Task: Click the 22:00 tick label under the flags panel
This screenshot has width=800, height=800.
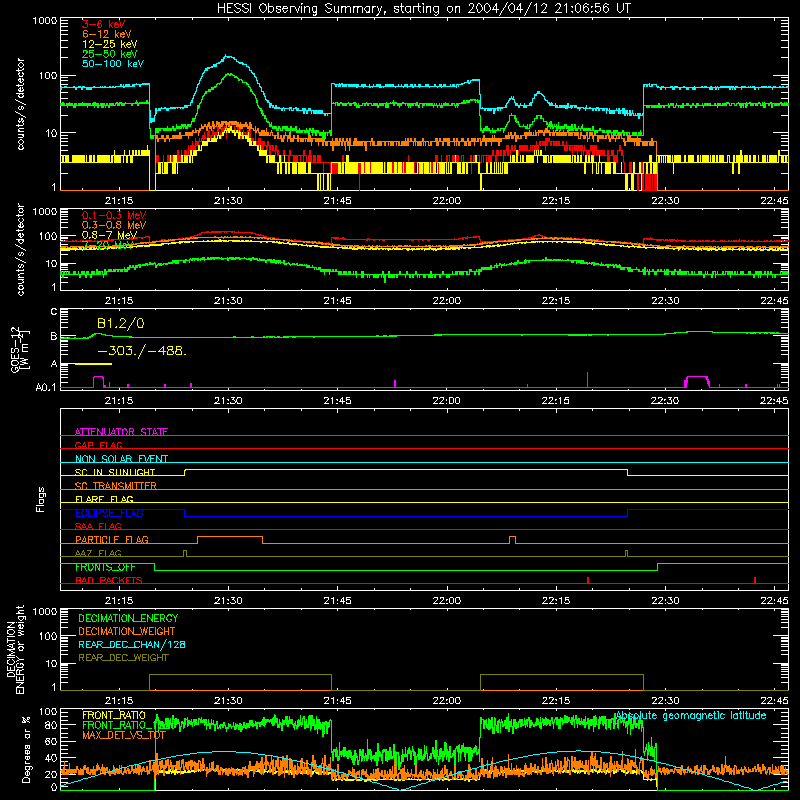Action: [x=446, y=601]
